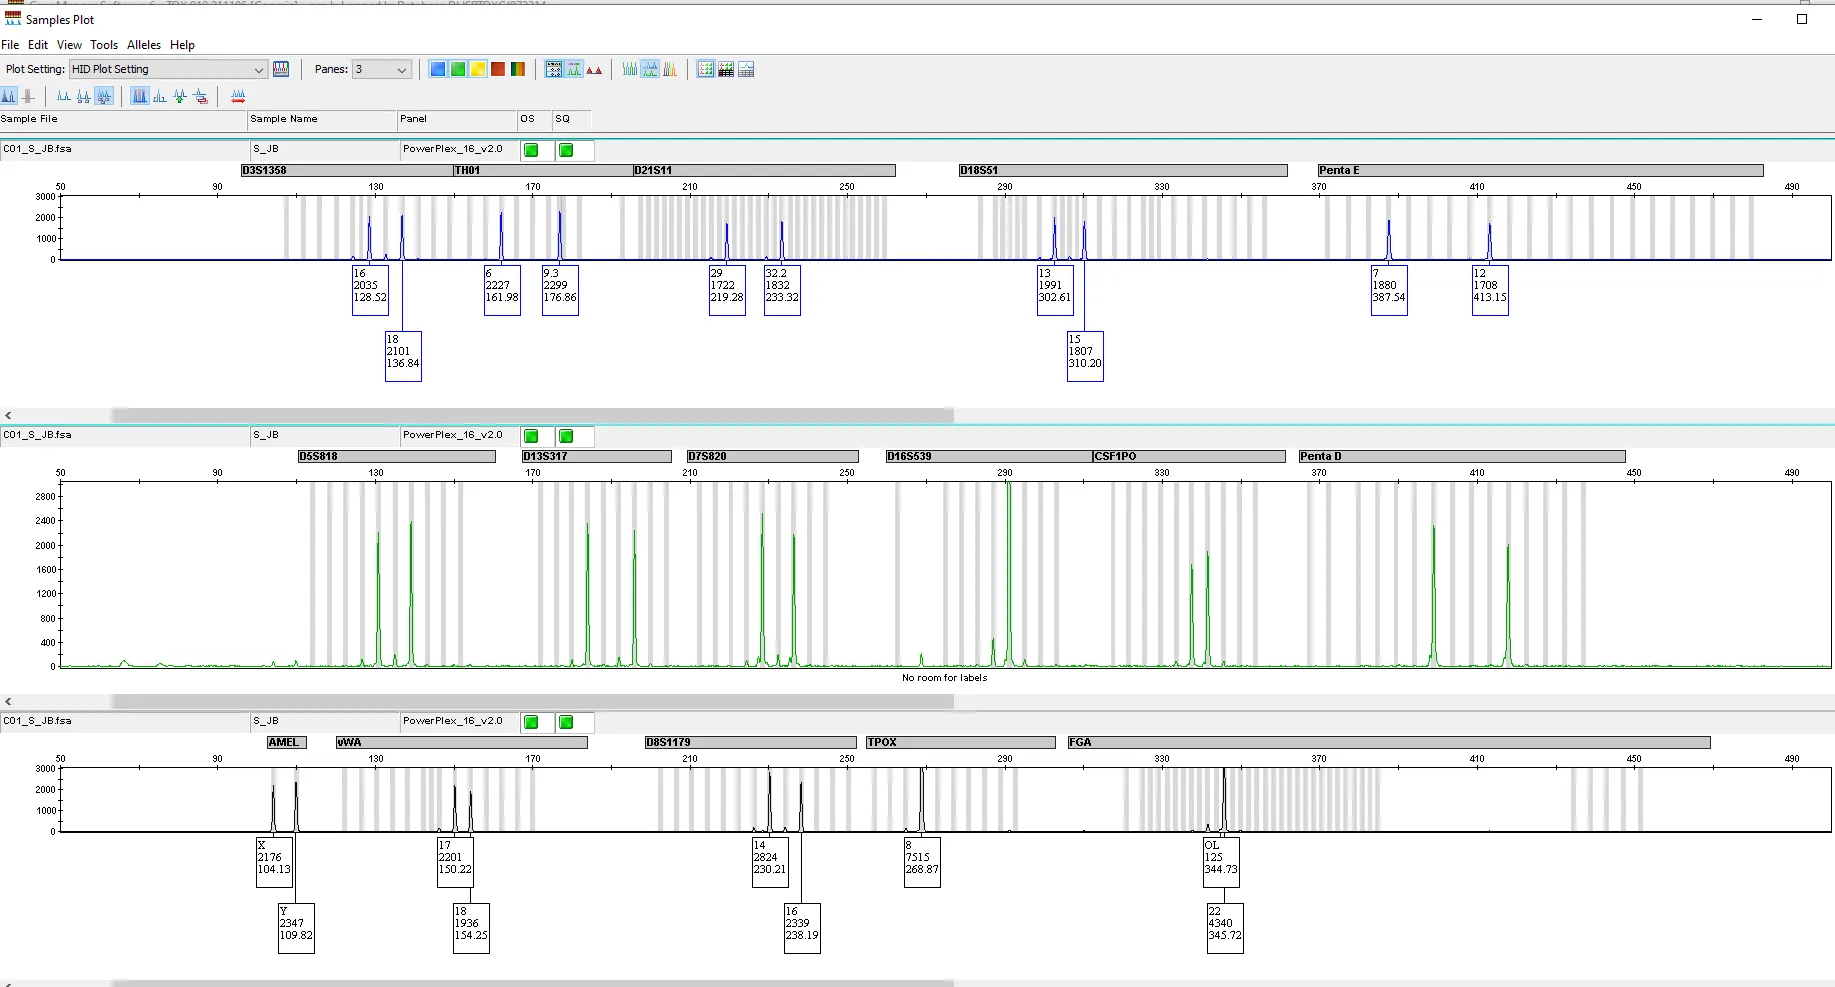
Task: Click the top pane horizontal scrollbar thumb
Action: (x=532, y=415)
